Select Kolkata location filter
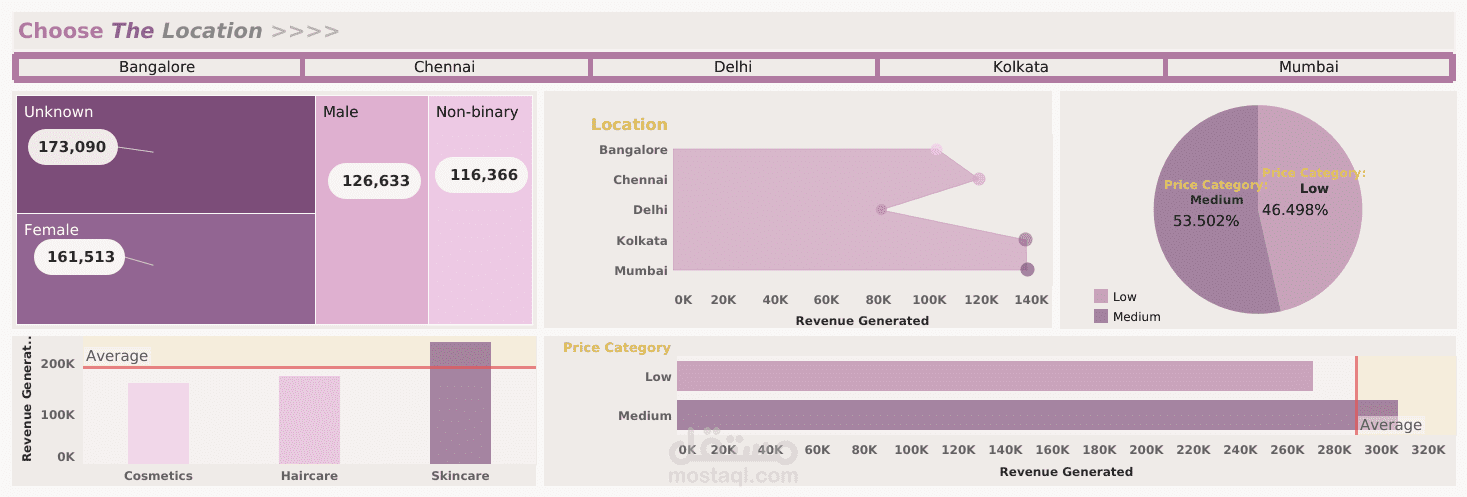The height and width of the screenshot is (497, 1467). click(x=1021, y=67)
